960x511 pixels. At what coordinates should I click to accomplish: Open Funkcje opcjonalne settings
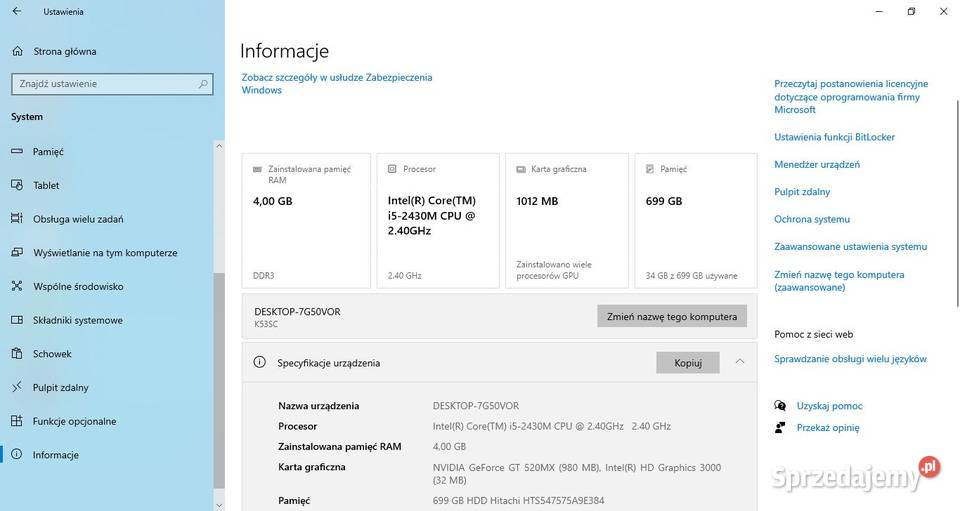pyautogui.click(x=75, y=421)
